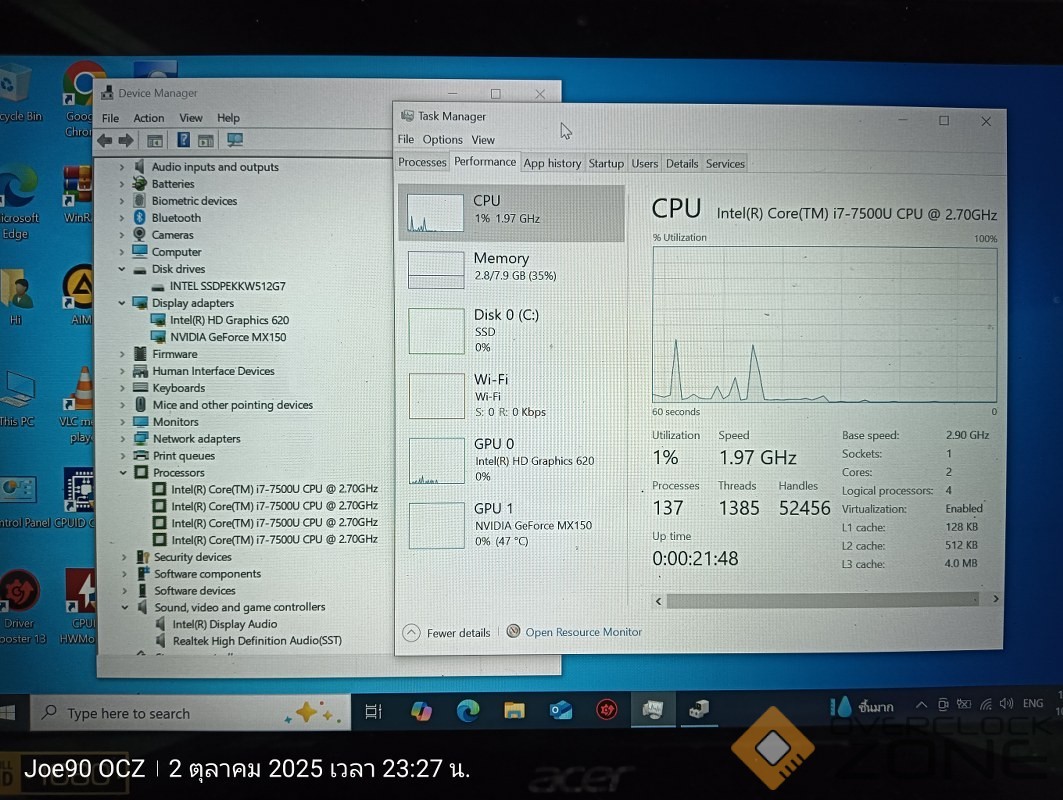Show hidden system tray icons chevron
1063x800 pixels.
click(x=921, y=705)
